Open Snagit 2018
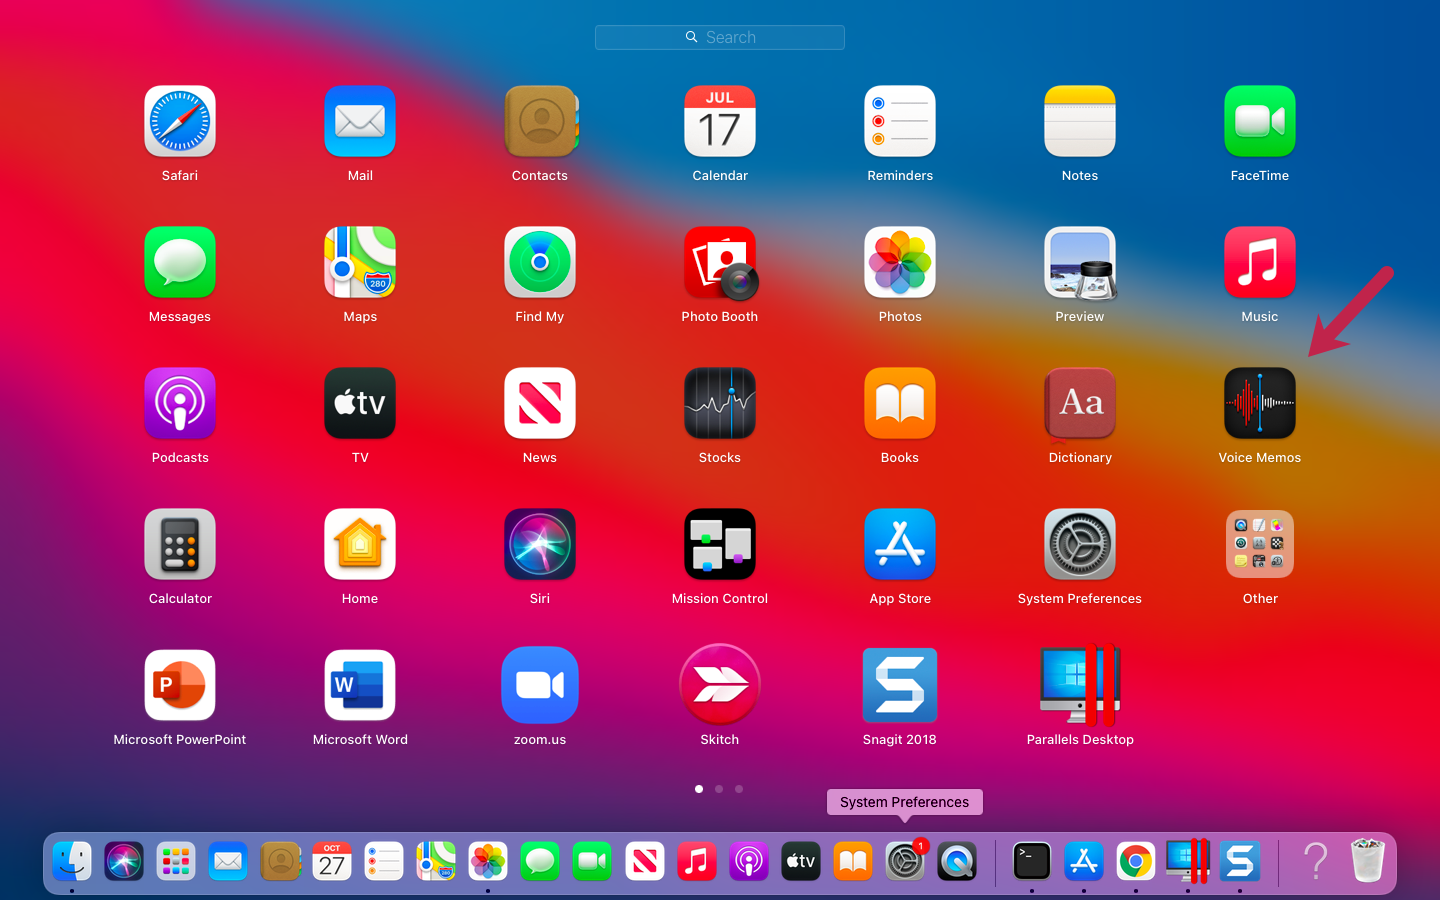The height and width of the screenshot is (900, 1440). (x=899, y=685)
